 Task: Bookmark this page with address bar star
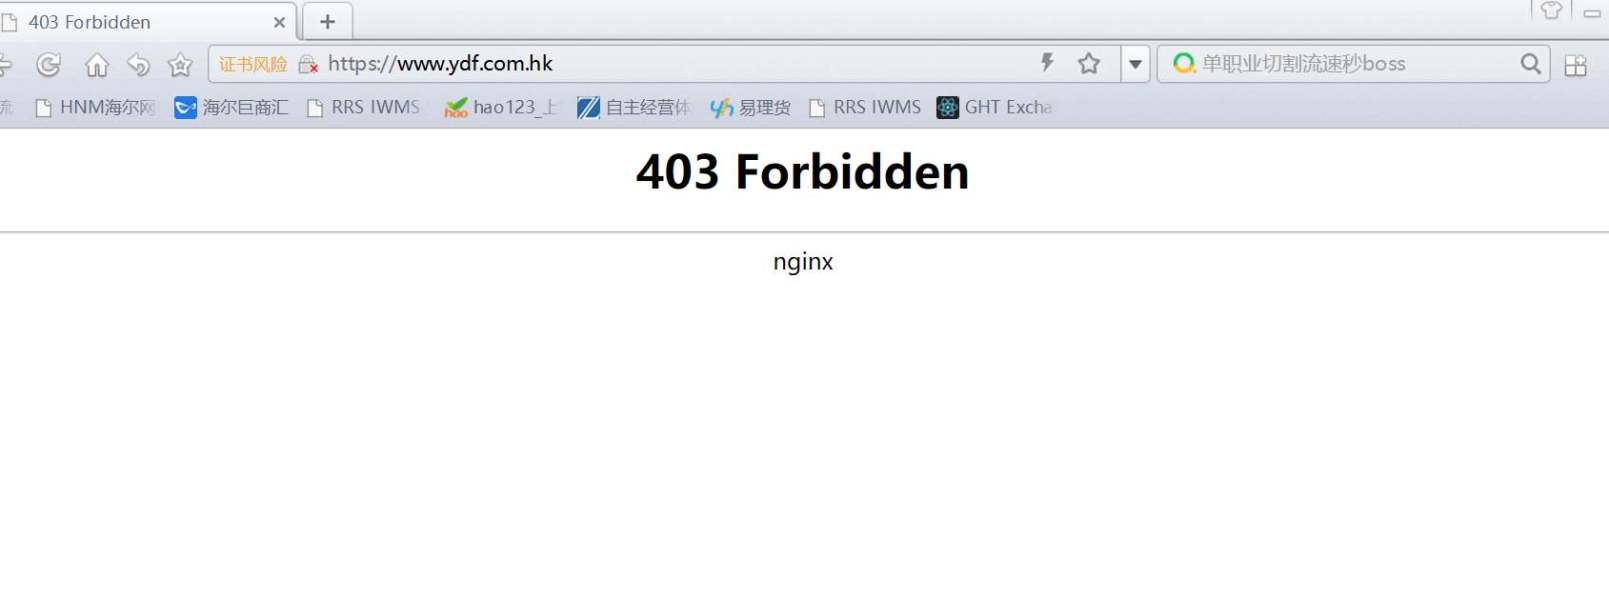[x=1089, y=64]
